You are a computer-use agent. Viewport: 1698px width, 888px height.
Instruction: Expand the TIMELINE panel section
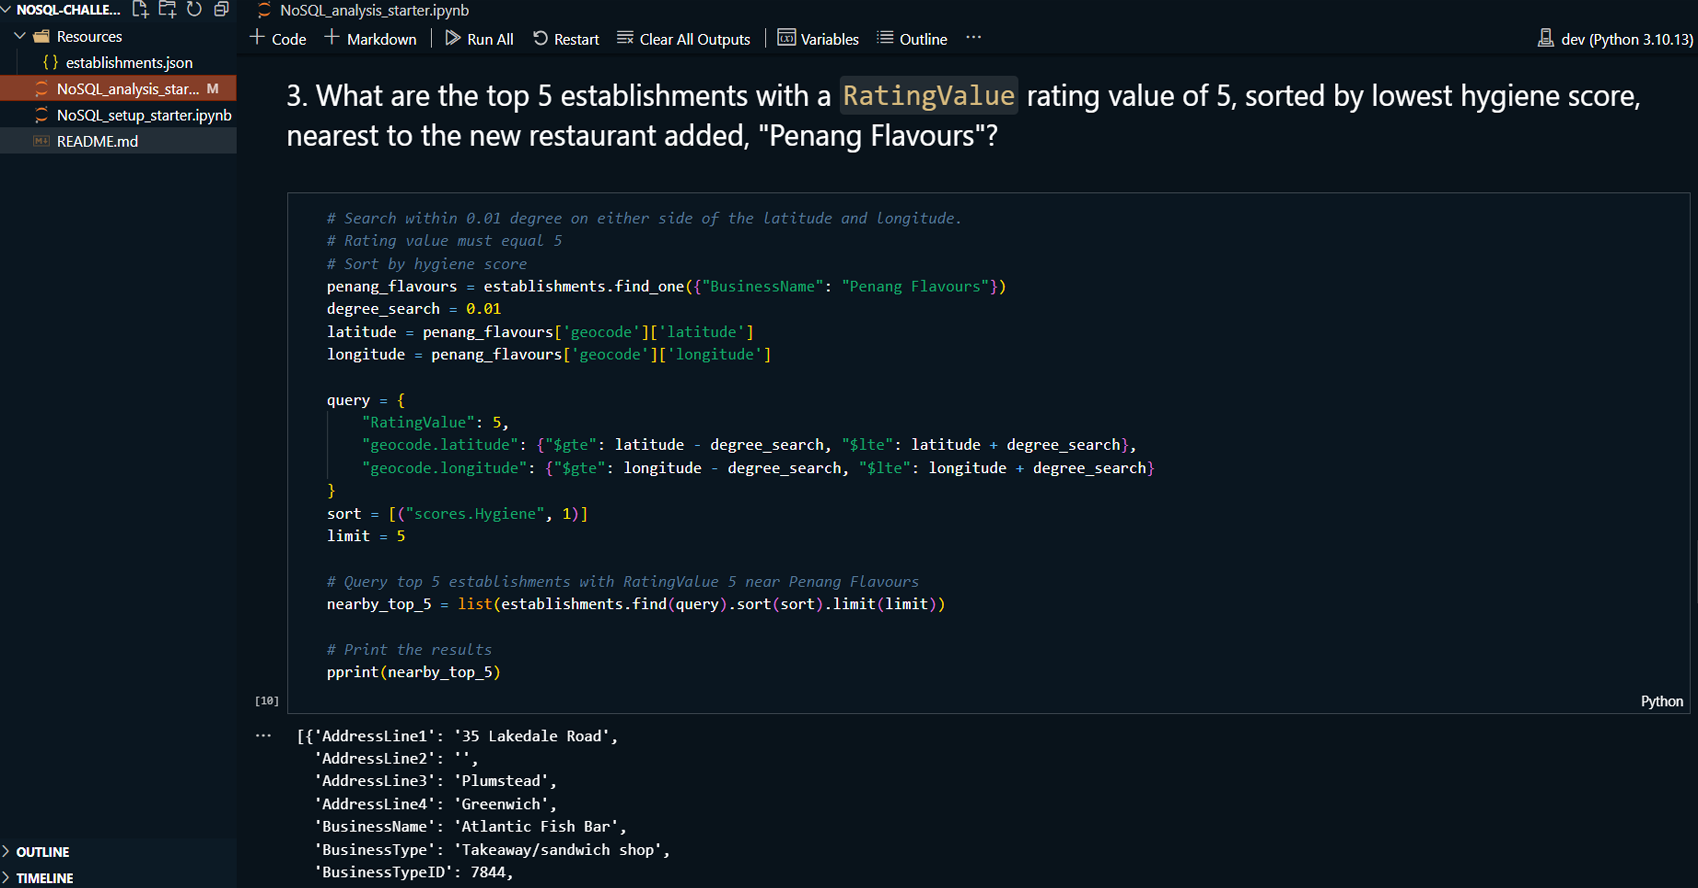[44, 878]
